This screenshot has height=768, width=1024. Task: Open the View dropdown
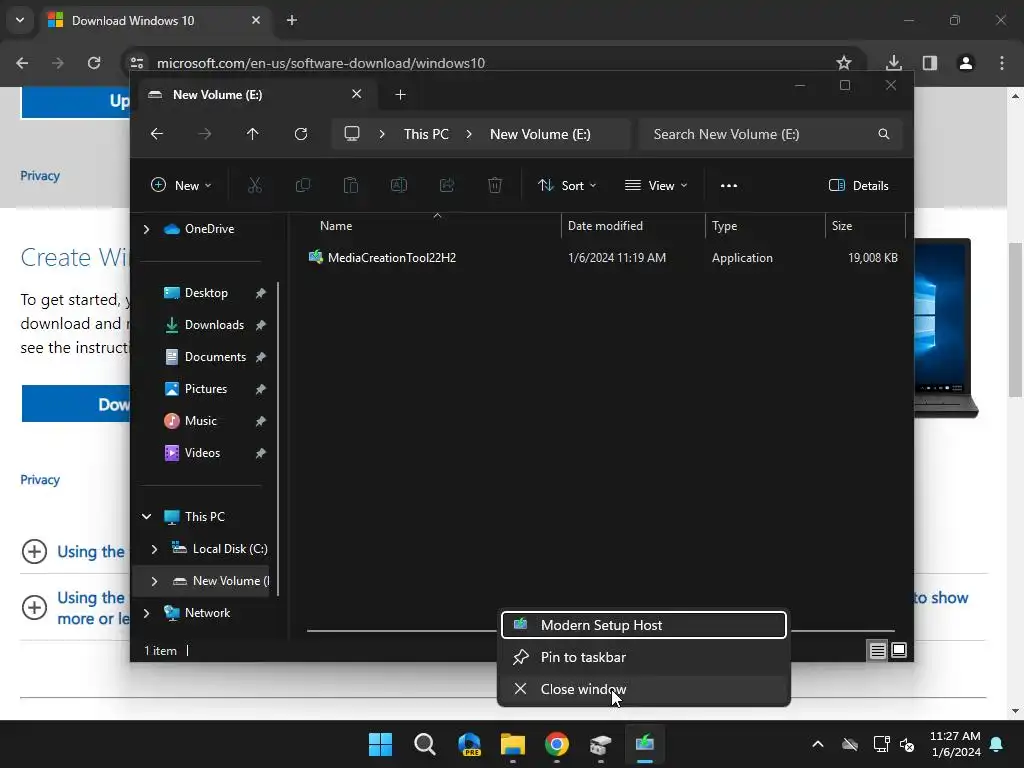click(656, 185)
